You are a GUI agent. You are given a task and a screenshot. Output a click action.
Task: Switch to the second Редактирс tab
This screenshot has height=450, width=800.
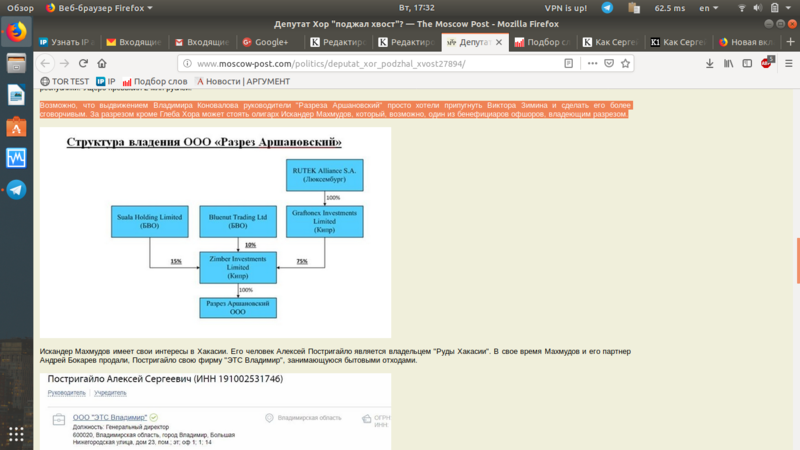pos(406,42)
